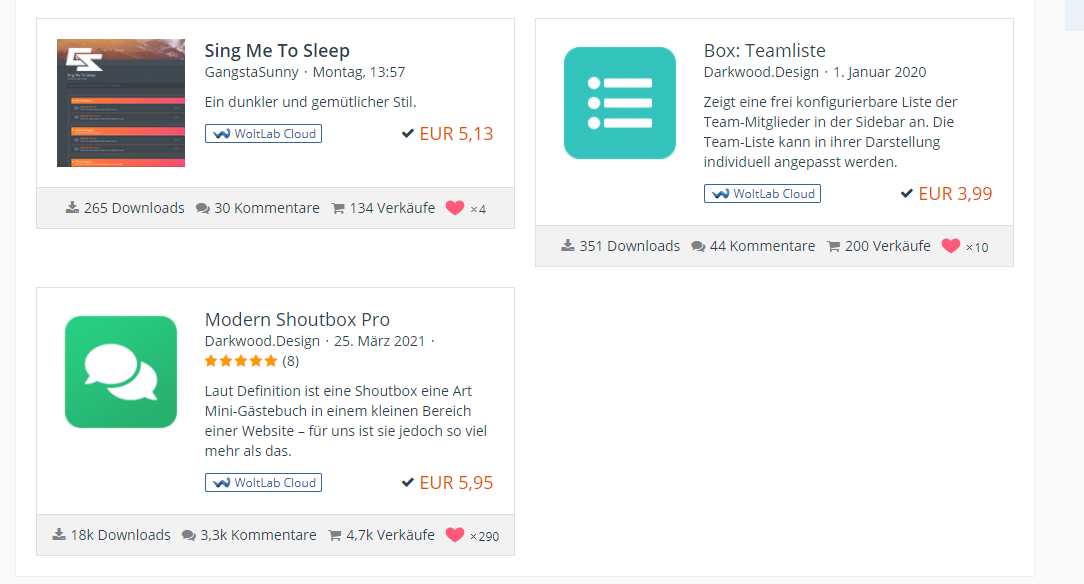This screenshot has height=584, width=1084.
Task: Click the Darkwood.Design author on Teamliste
Action: (762, 72)
